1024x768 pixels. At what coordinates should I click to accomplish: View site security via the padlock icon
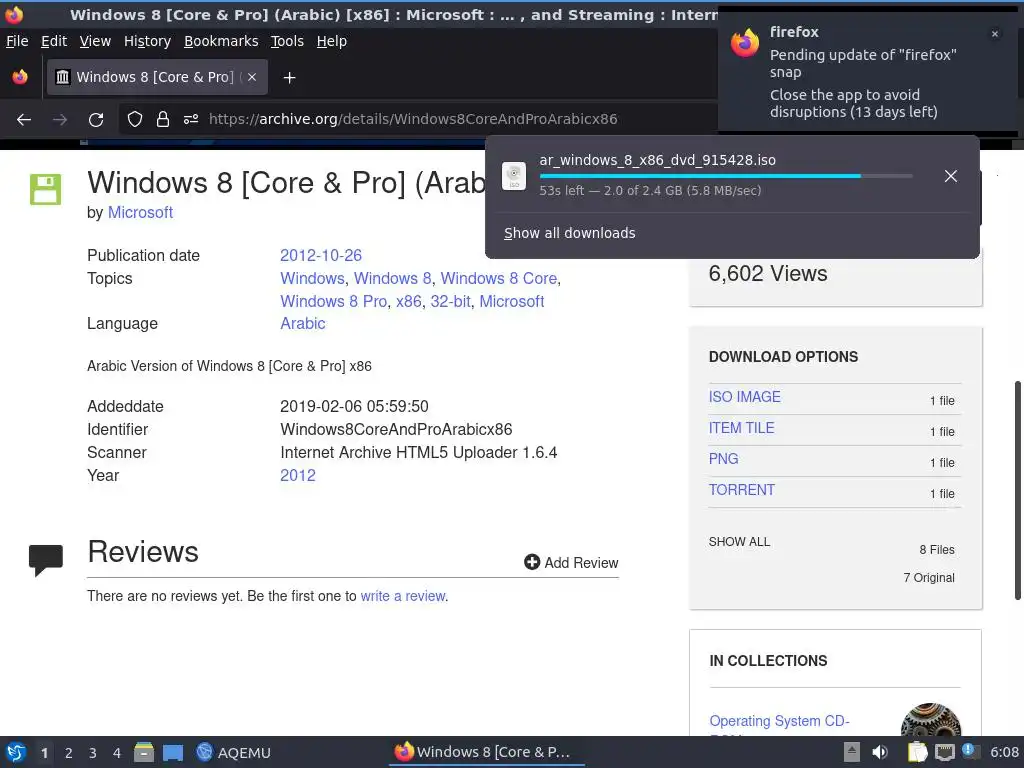click(163, 119)
